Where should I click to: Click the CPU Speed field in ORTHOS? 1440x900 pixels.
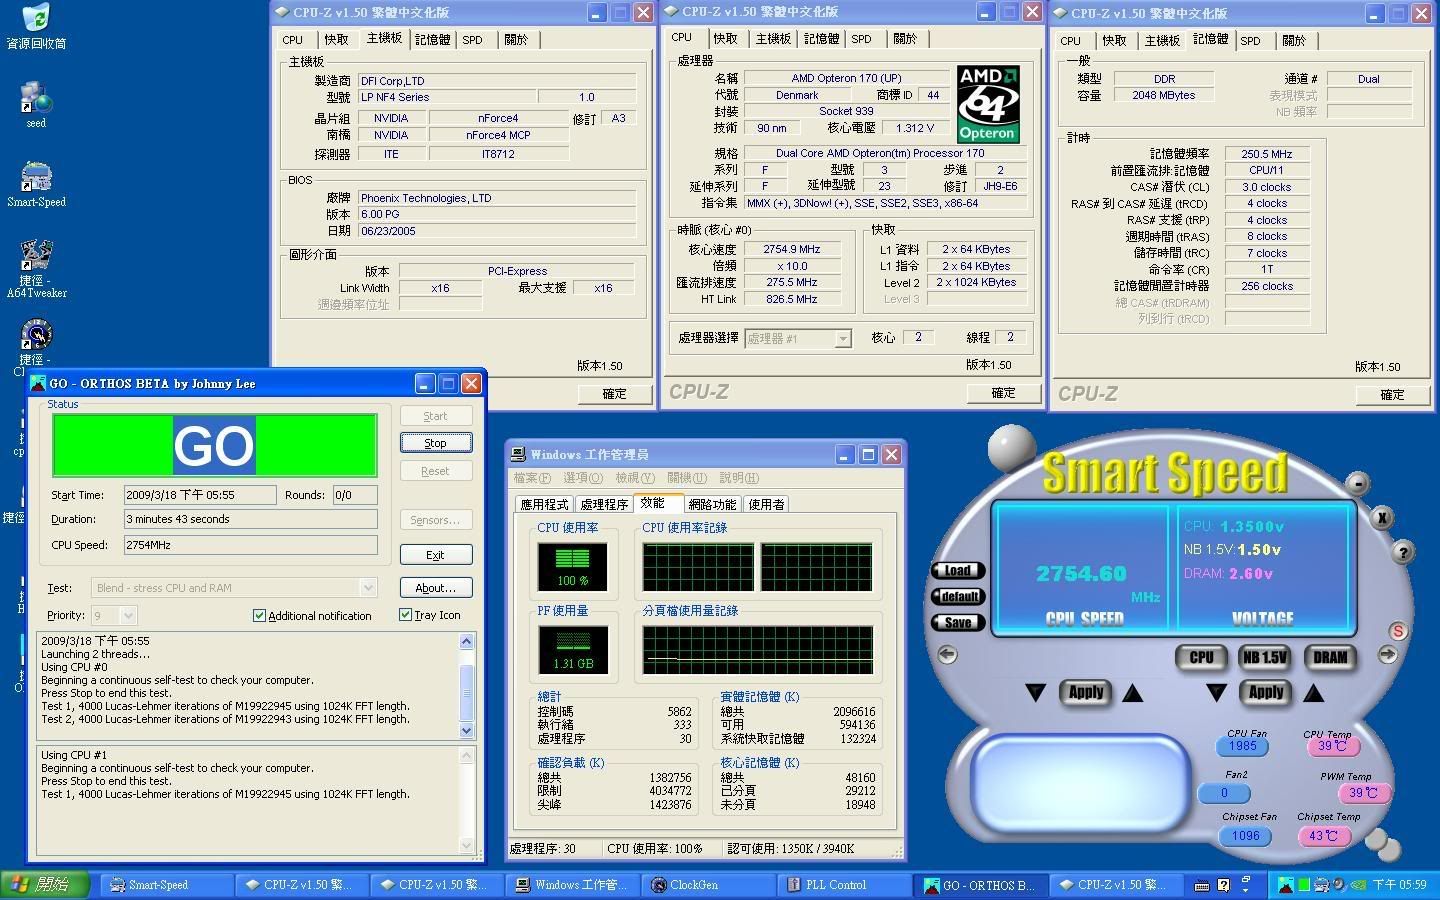(250, 545)
